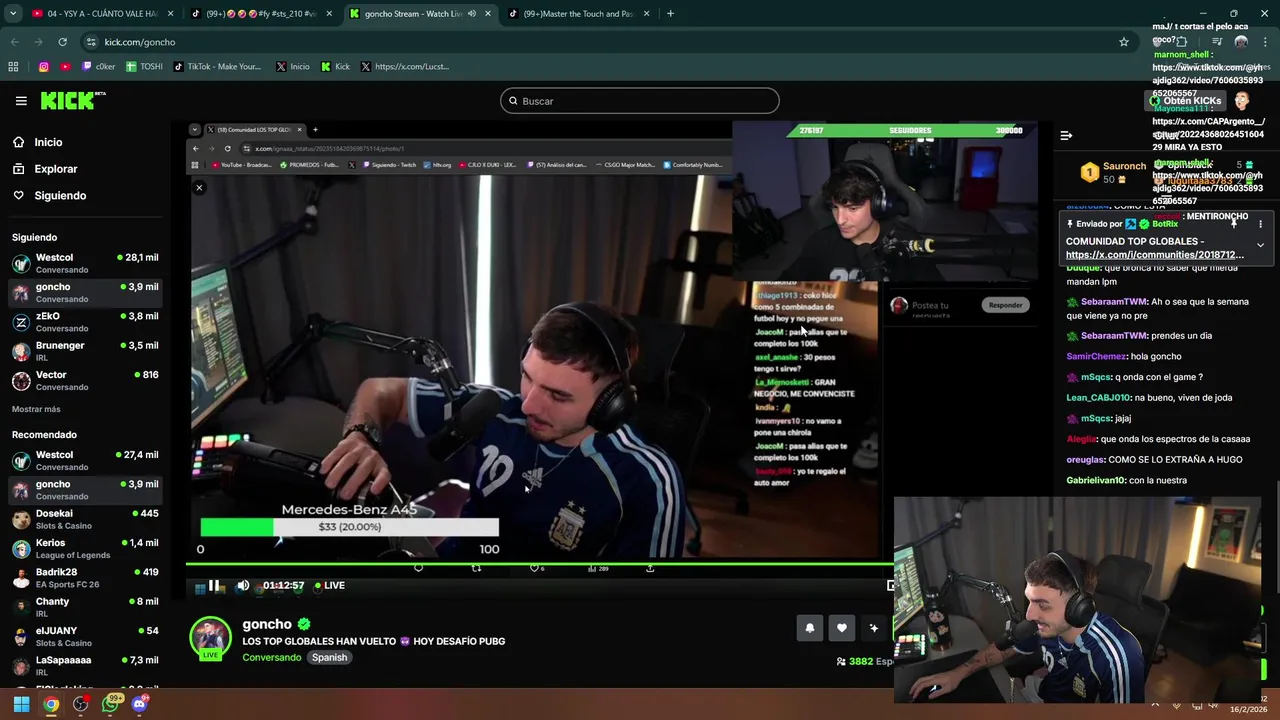Open Chrome from the taskbar

coord(51,704)
